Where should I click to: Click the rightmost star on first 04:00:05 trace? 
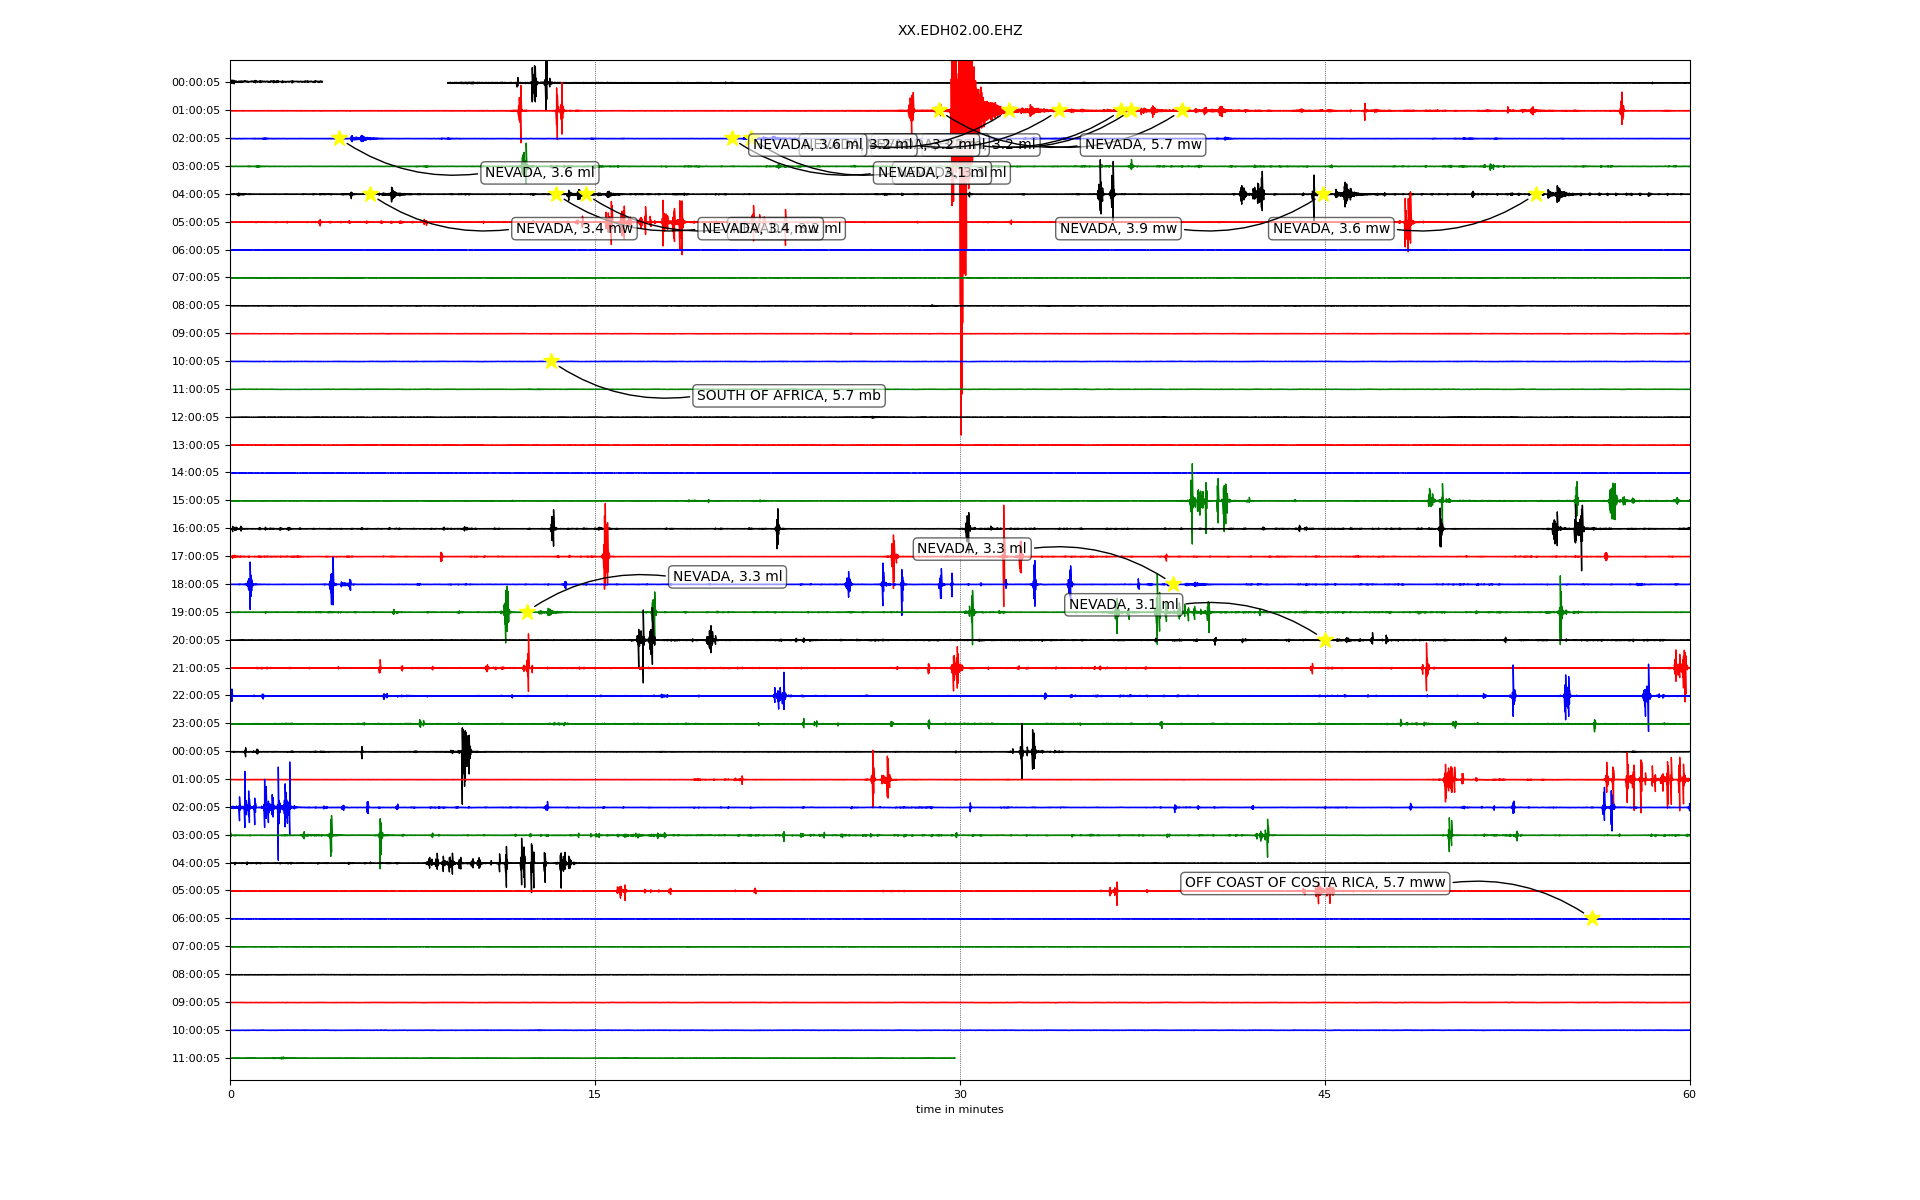pyautogui.click(x=1536, y=194)
